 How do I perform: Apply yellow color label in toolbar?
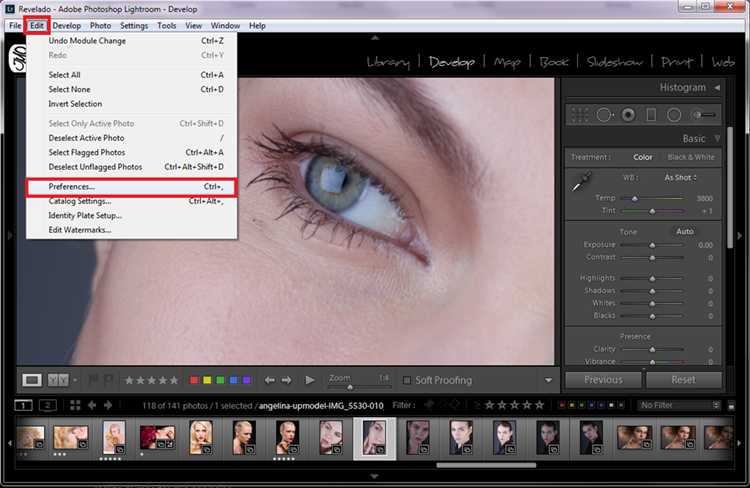[207, 380]
